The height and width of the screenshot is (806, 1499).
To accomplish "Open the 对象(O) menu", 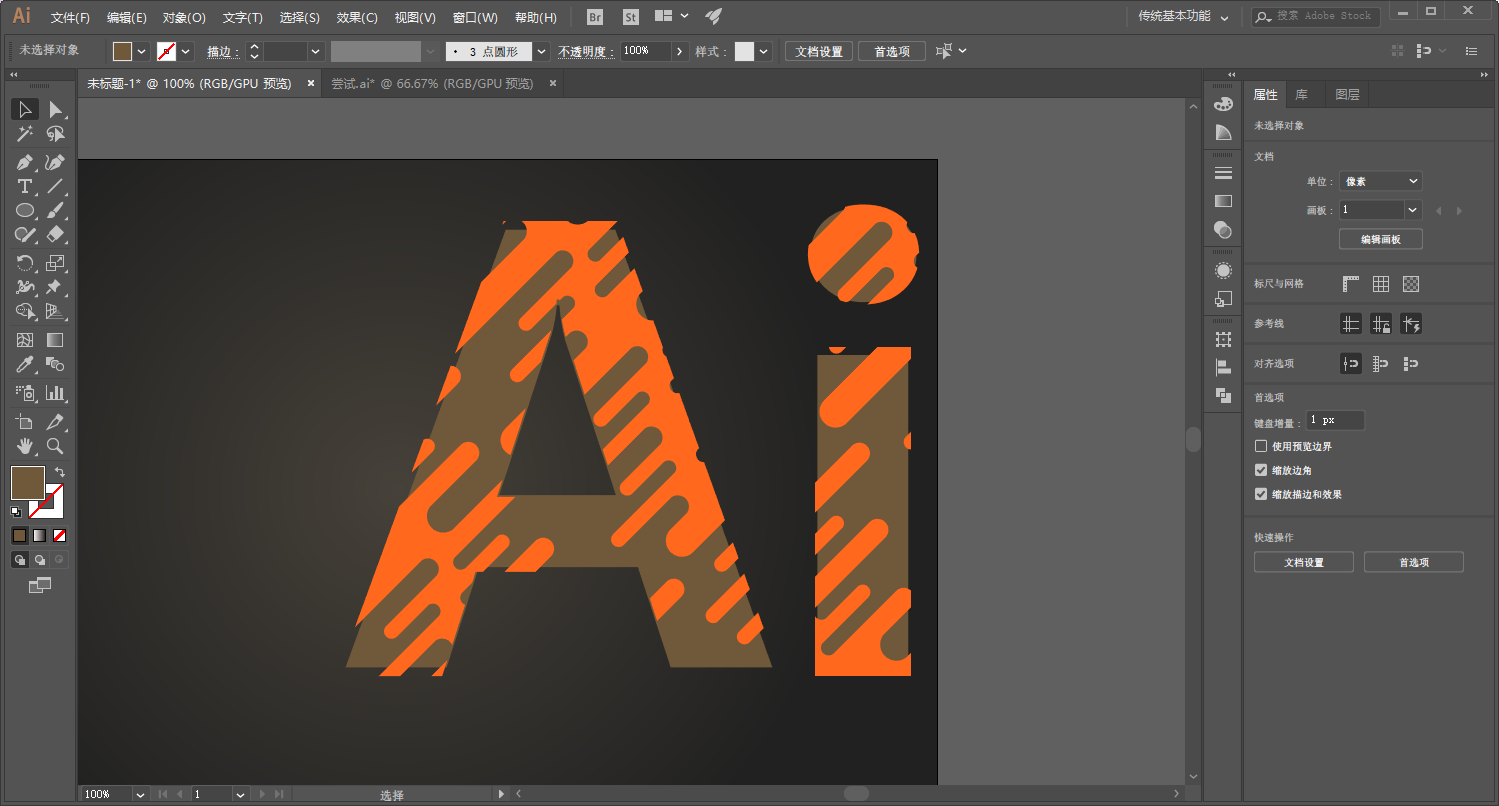I will coord(184,18).
